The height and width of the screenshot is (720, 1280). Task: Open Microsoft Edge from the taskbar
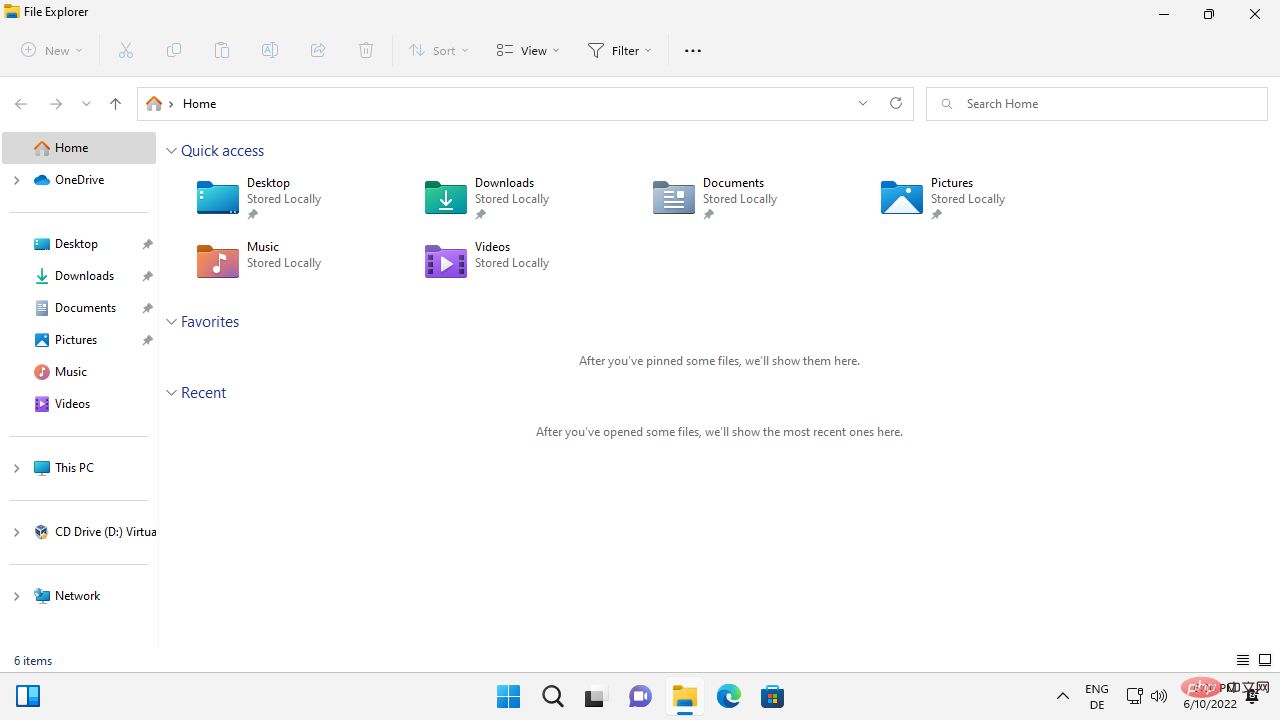coord(729,696)
